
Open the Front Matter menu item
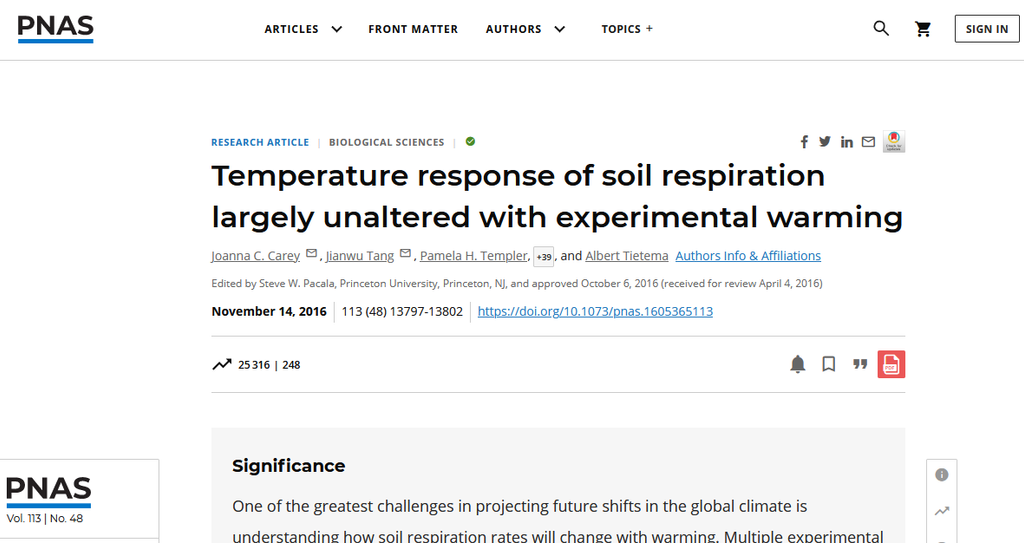point(413,29)
